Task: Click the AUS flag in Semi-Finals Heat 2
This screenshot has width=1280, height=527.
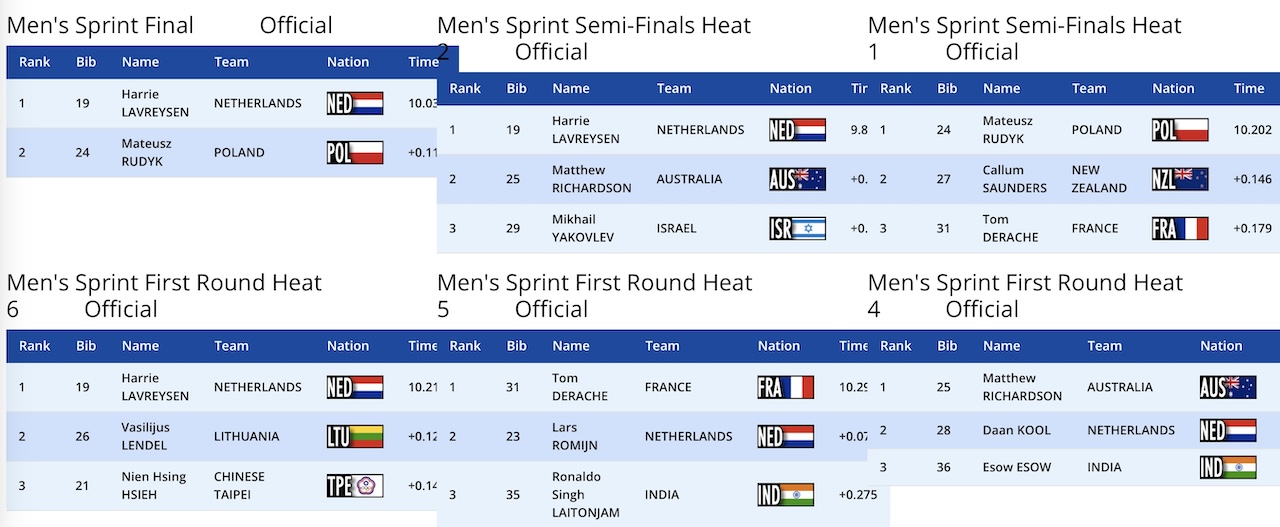Action: (797, 179)
